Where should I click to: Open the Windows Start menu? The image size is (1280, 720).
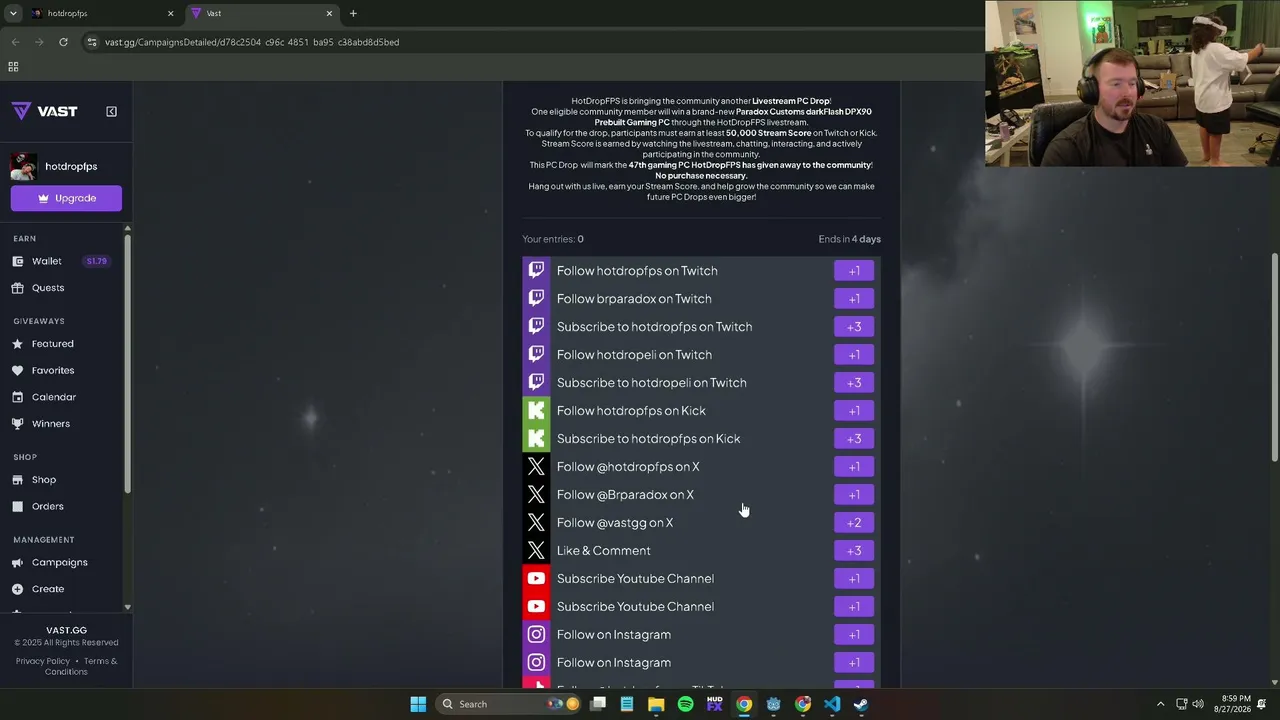(418, 704)
